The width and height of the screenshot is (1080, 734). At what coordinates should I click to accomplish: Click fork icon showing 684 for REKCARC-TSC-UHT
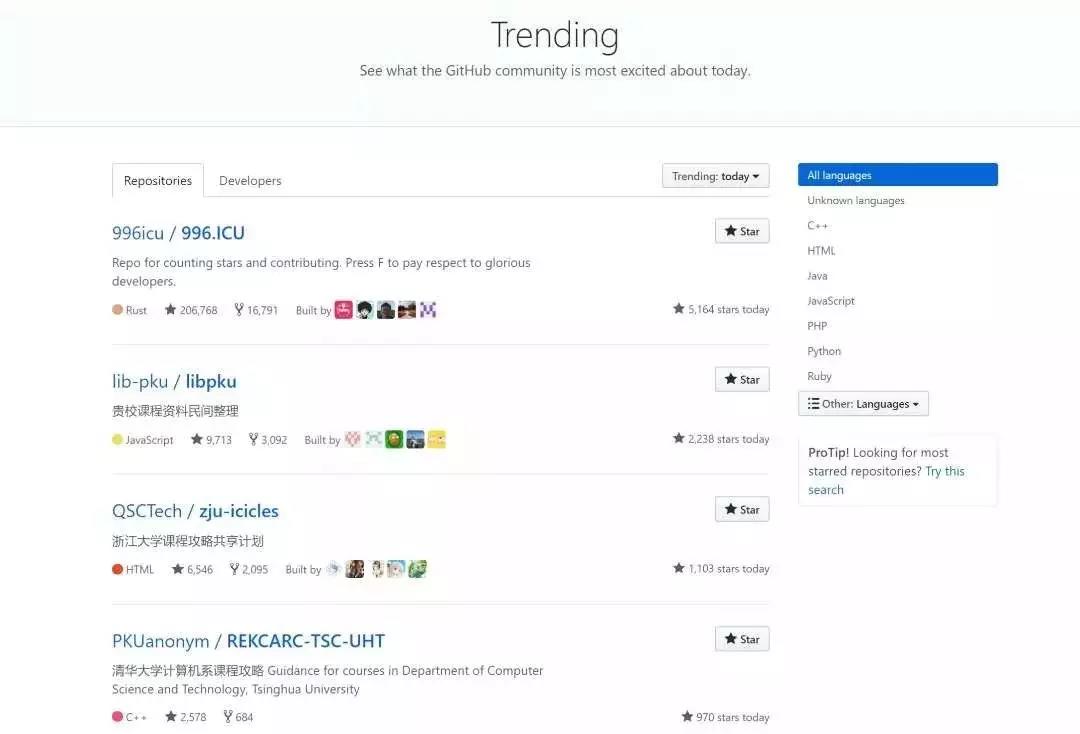tap(228, 717)
